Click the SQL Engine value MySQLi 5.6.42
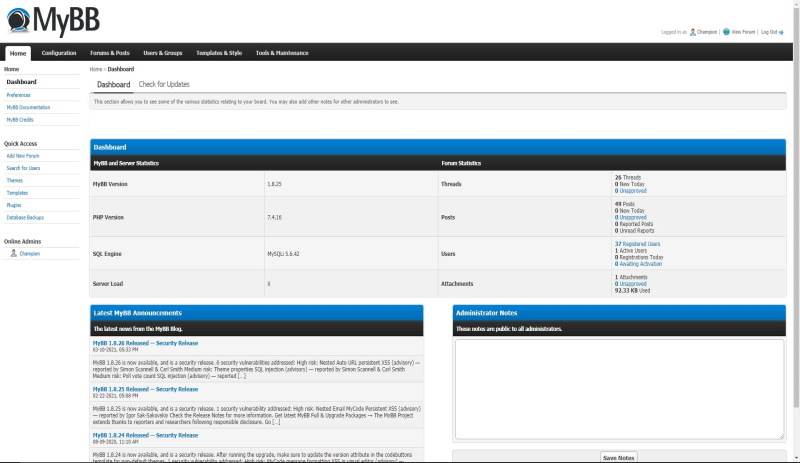The image size is (800, 463). click(x=283, y=254)
